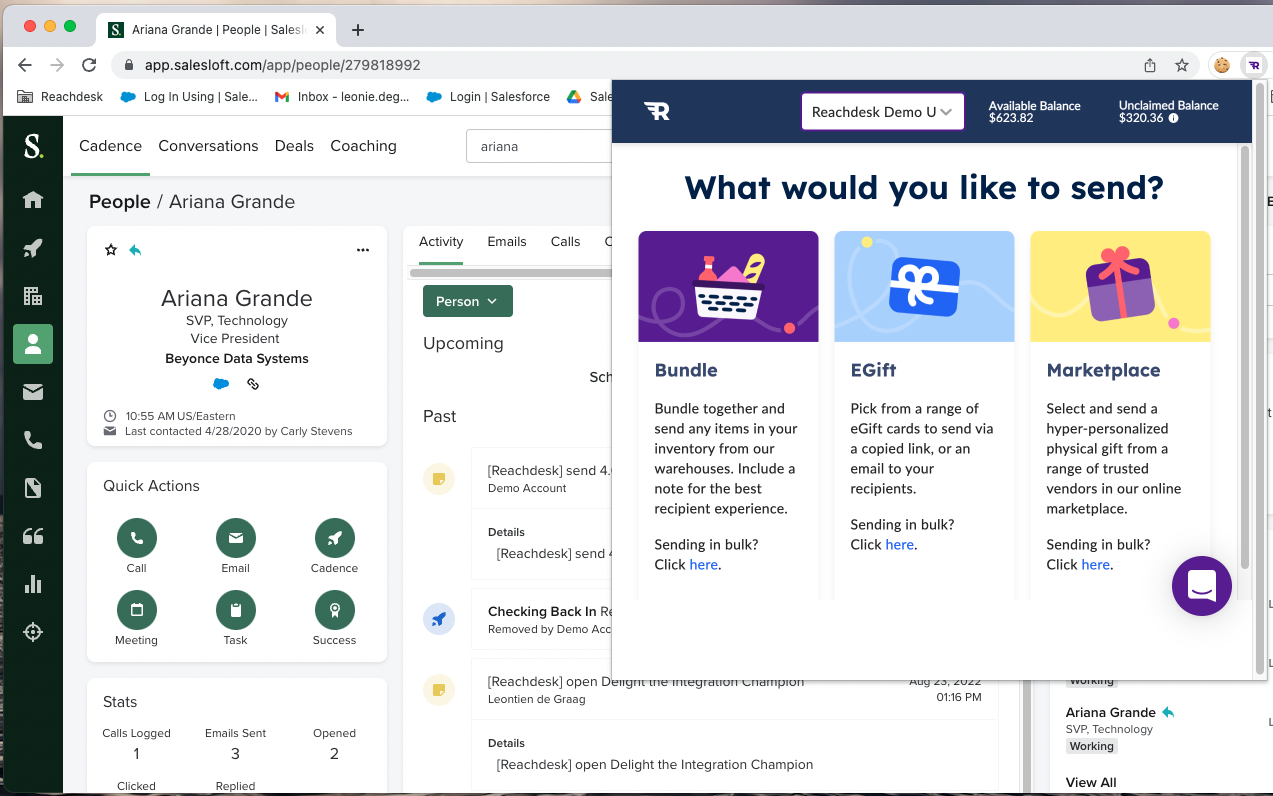1273x796 pixels.
Task: Switch to the Emails tab
Action: pyautogui.click(x=506, y=241)
